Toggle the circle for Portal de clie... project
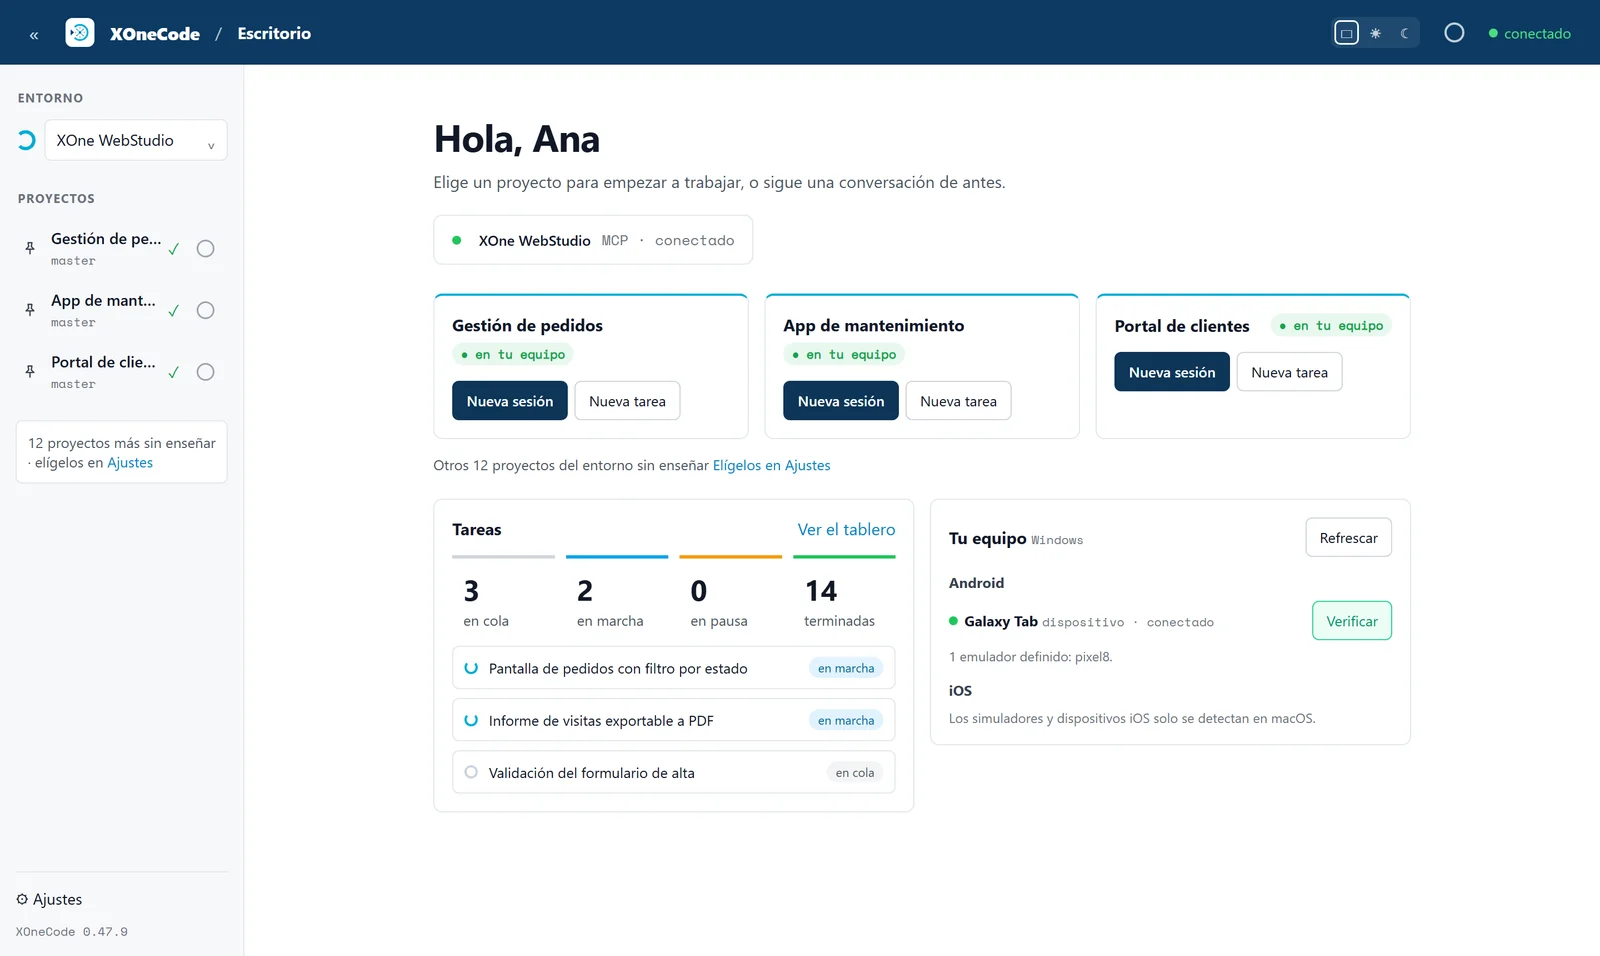This screenshot has width=1600, height=956. [206, 372]
